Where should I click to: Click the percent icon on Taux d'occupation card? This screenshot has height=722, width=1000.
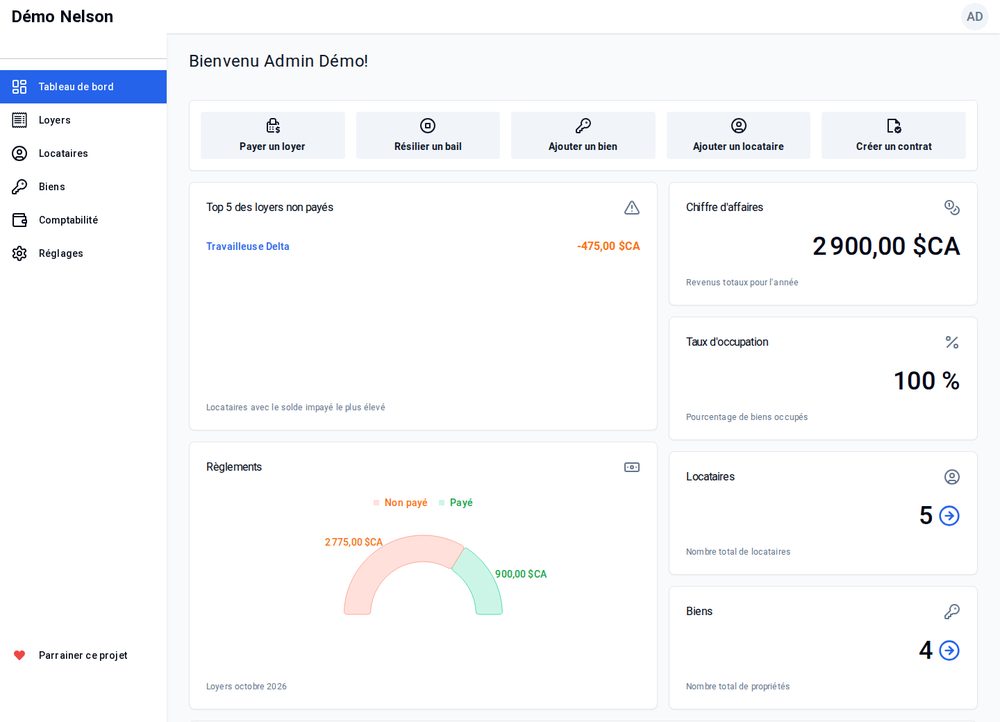(x=952, y=343)
